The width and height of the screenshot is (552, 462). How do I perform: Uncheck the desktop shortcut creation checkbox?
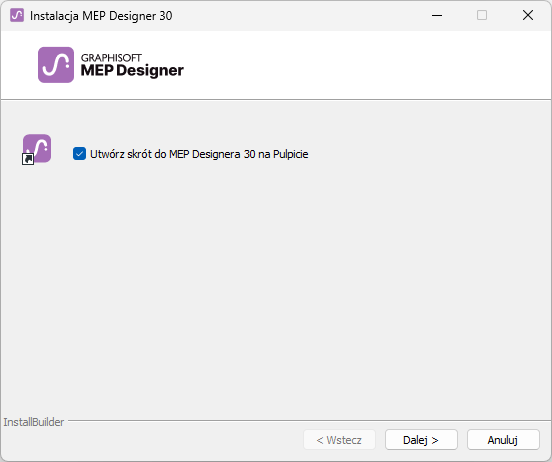click(79, 154)
